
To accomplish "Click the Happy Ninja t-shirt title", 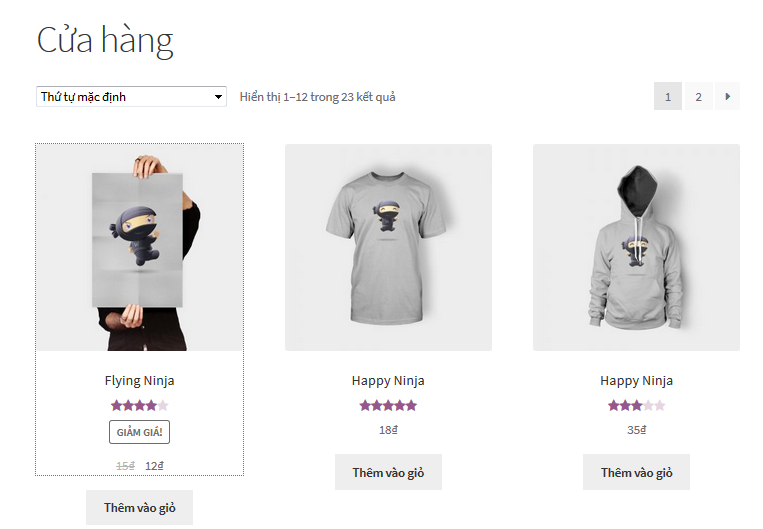I will point(388,380).
